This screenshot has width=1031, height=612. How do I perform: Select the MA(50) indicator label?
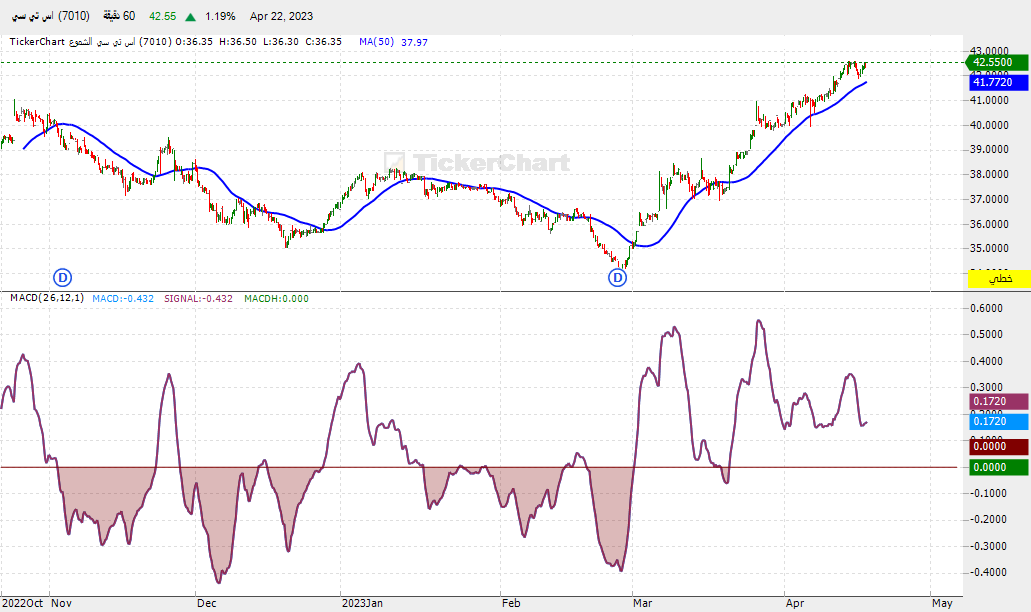pos(376,41)
